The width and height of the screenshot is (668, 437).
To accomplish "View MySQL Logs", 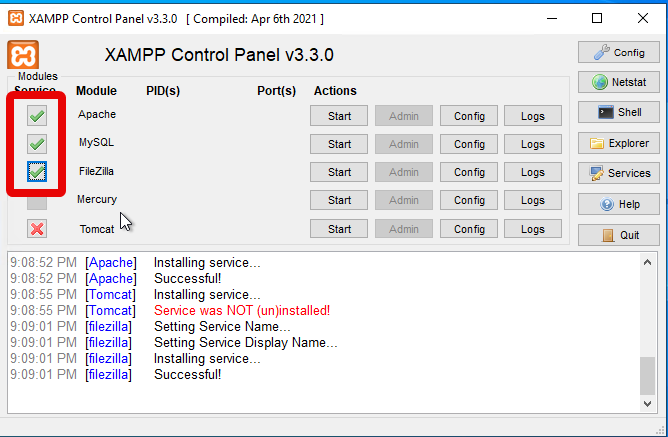I will pos(533,144).
